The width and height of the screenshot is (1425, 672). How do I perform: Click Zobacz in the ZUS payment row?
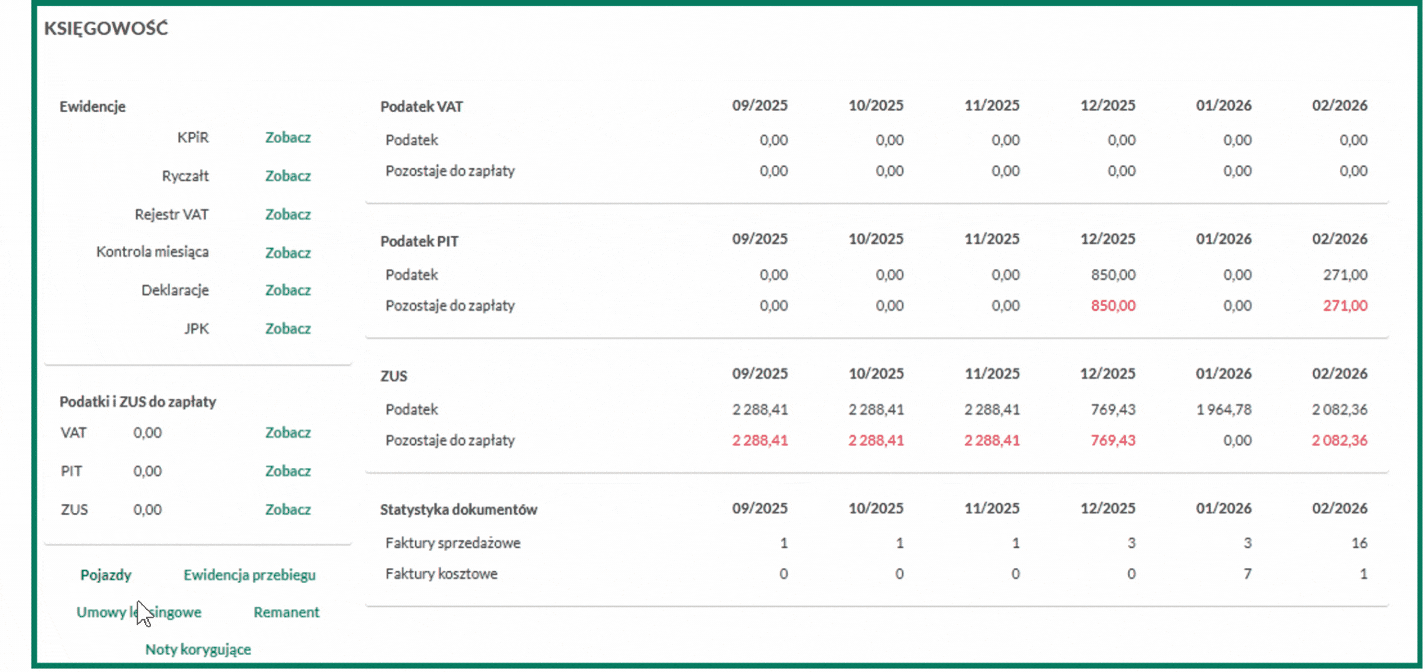pyautogui.click(x=288, y=510)
